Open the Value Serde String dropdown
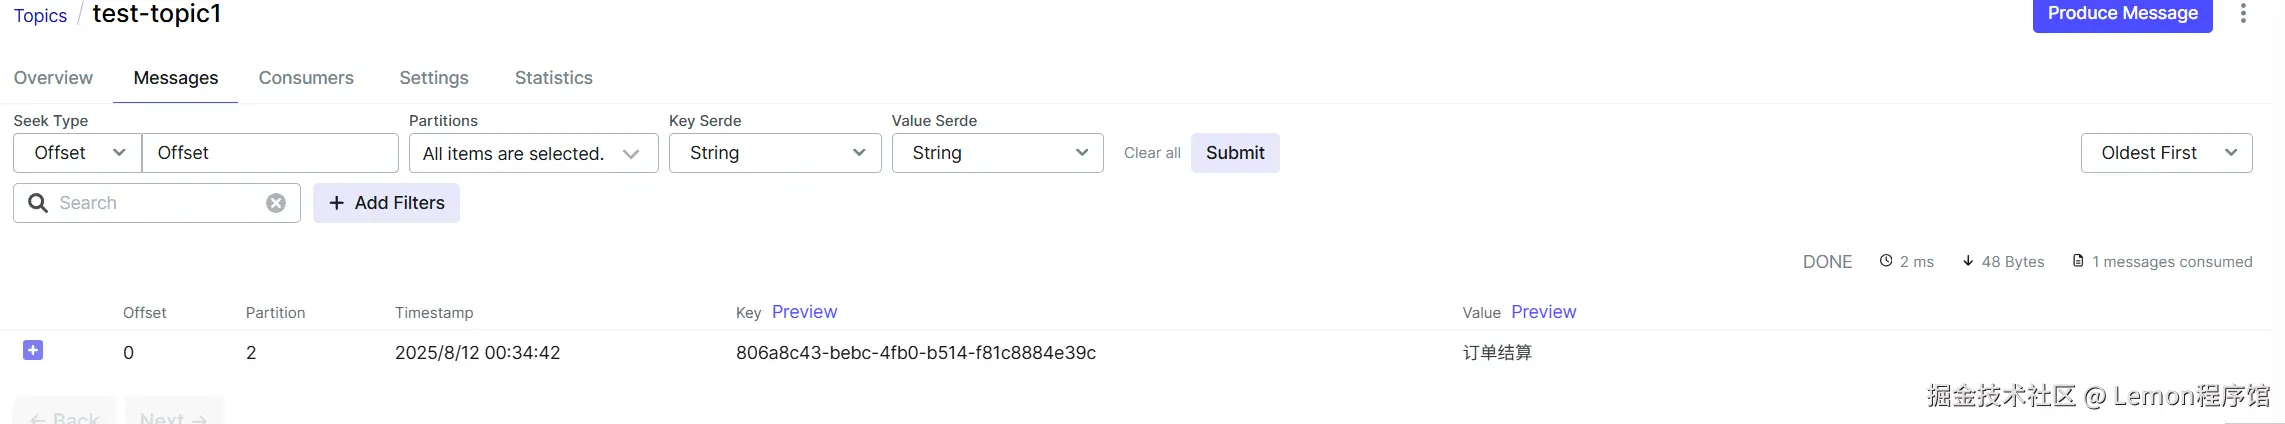Screen dimensions: 2285x424 (x=997, y=153)
